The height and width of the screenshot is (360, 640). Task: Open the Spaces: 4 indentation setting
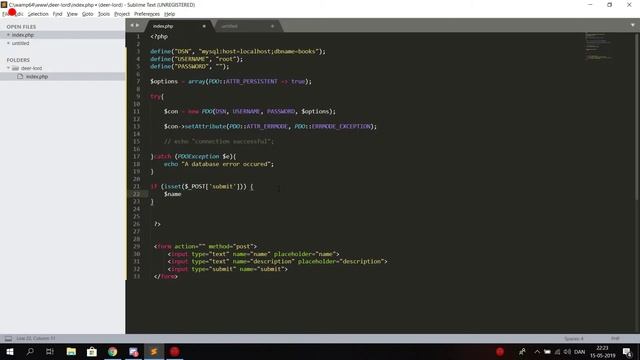pyautogui.click(x=573, y=338)
